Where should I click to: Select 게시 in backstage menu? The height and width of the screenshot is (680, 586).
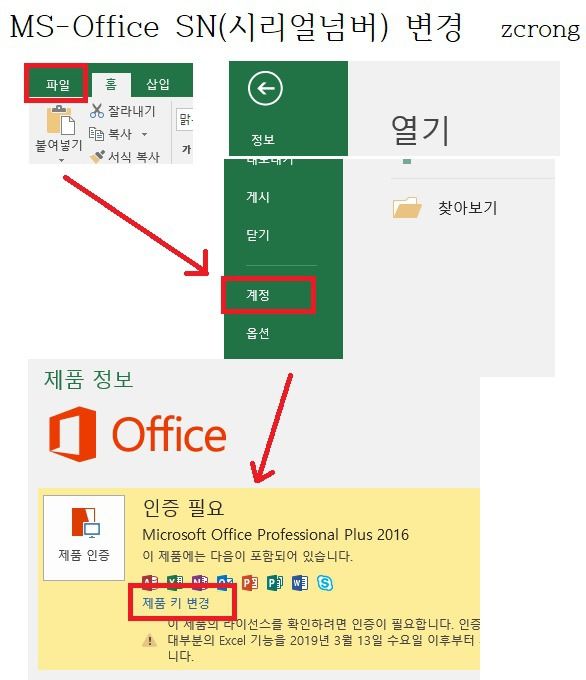click(258, 197)
